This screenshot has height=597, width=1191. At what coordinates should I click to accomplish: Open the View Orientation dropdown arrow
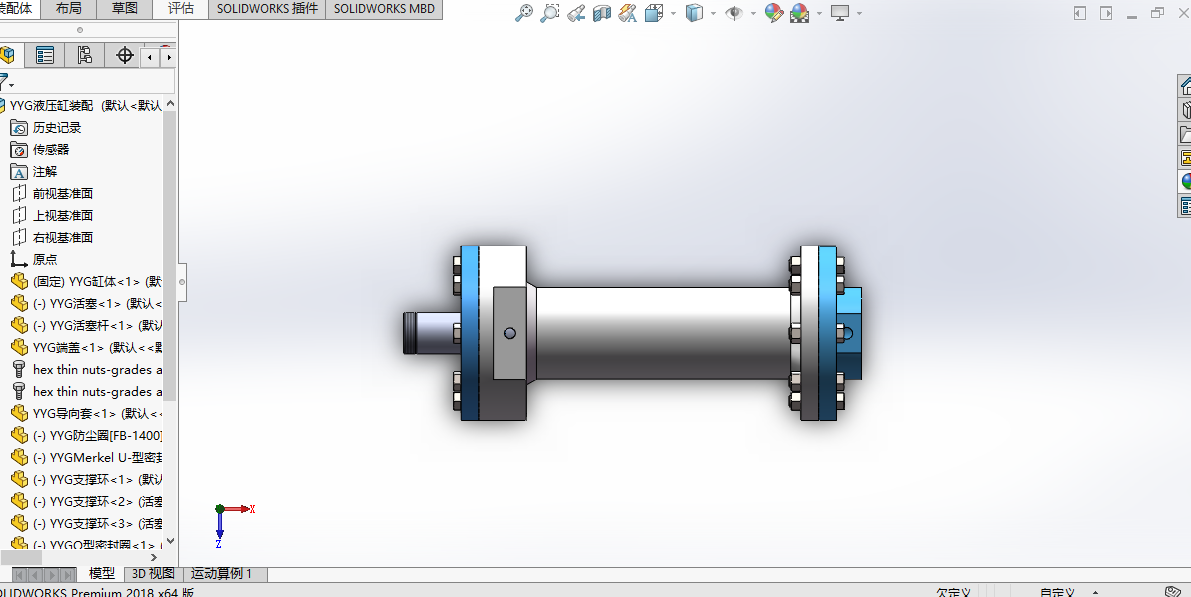click(x=672, y=13)
